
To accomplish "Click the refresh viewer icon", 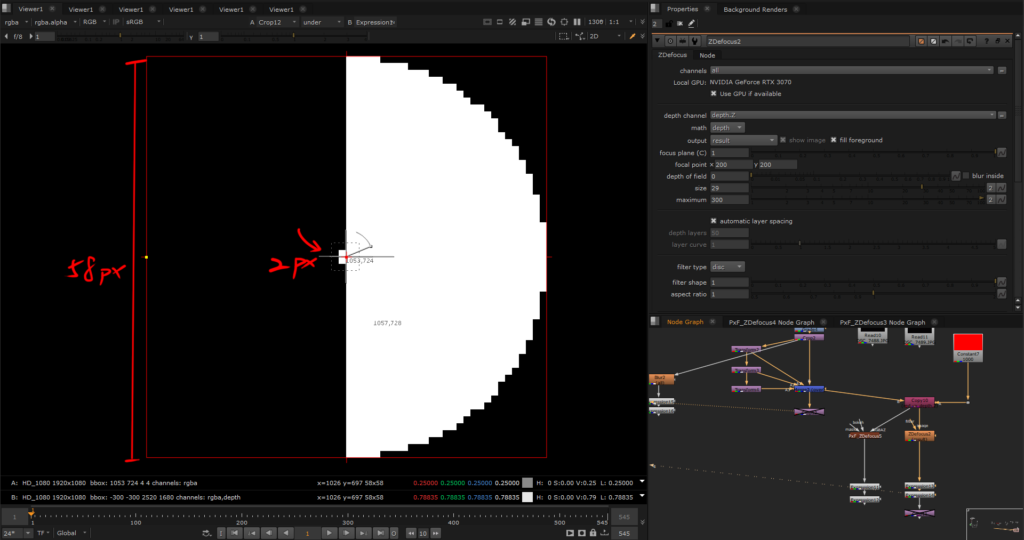I will 551,22.
